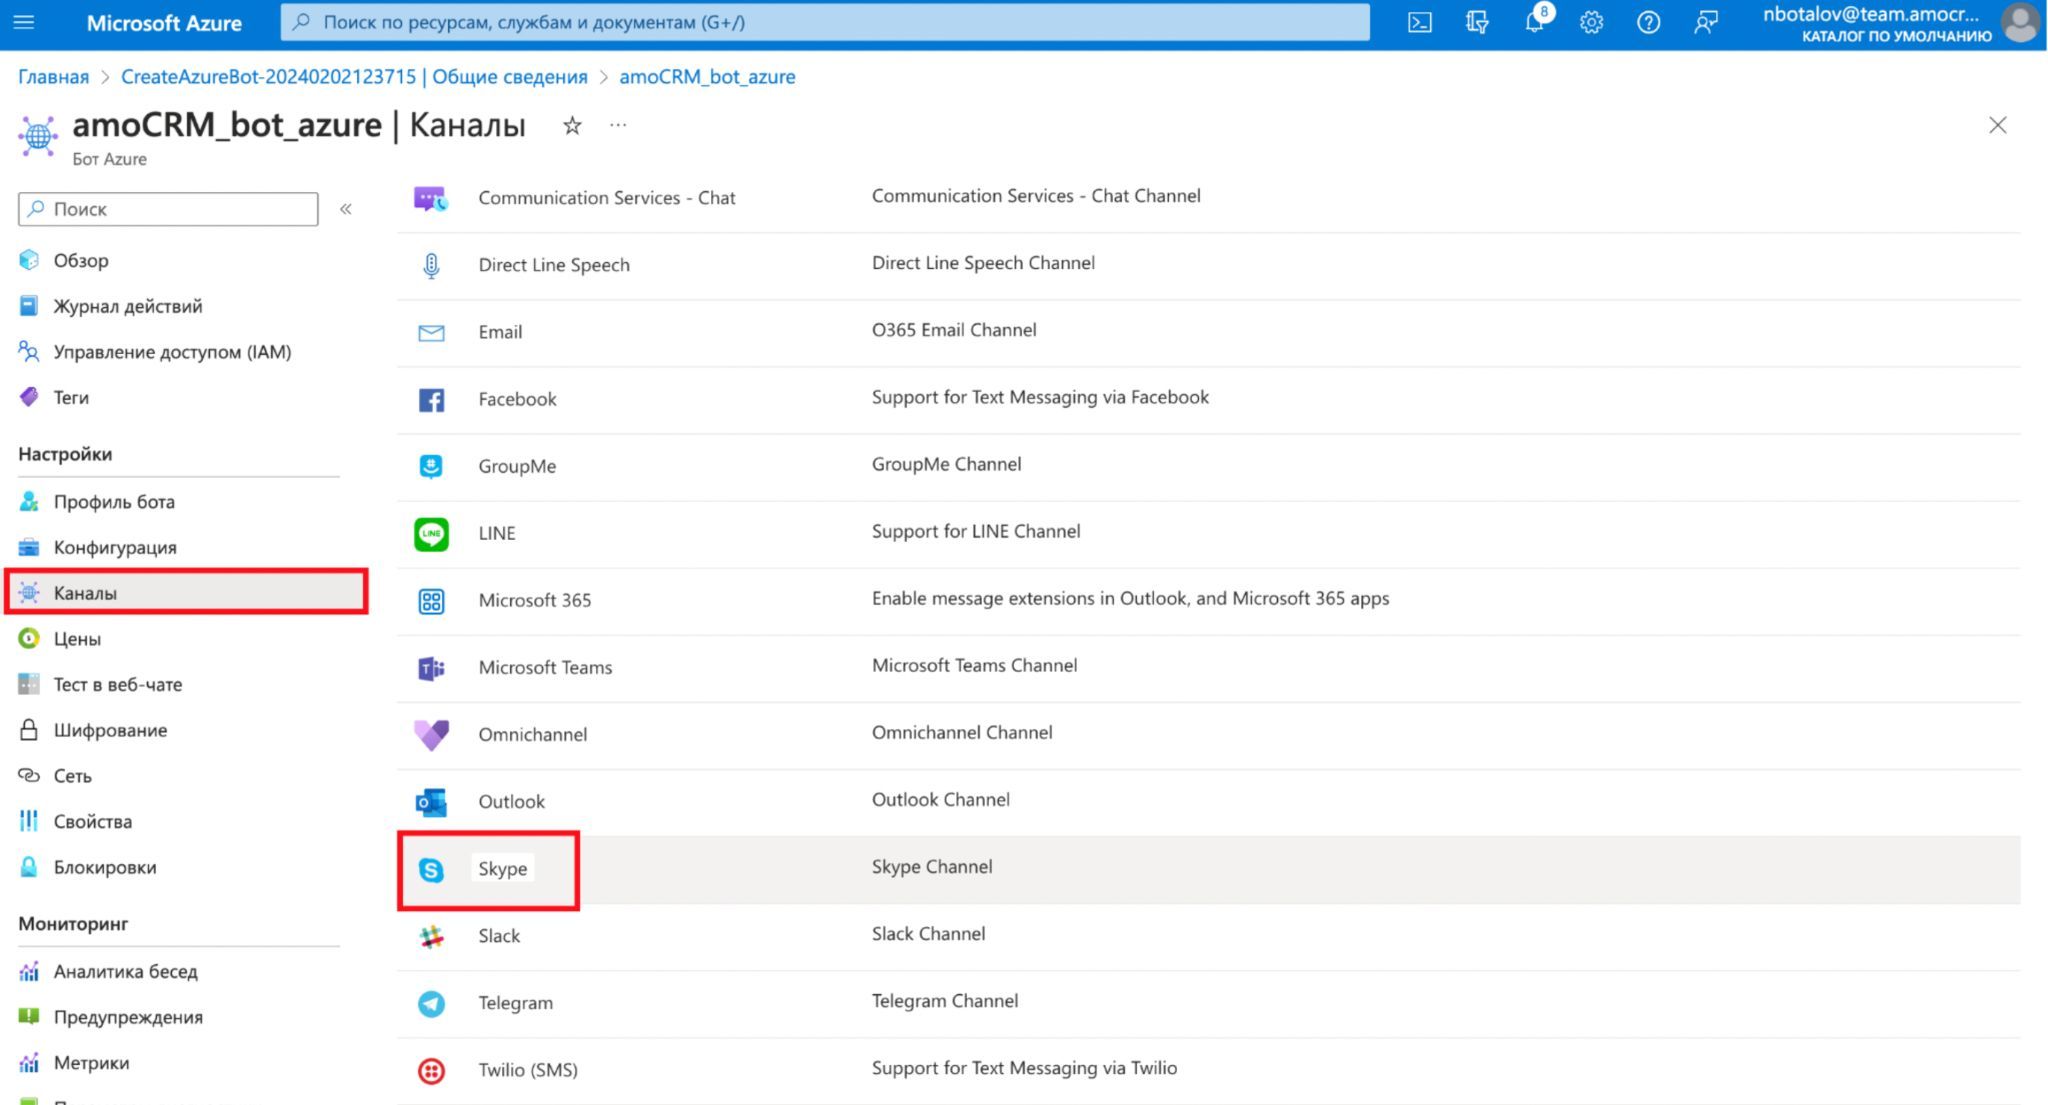Select the Facebook channel name

(517, 399)
